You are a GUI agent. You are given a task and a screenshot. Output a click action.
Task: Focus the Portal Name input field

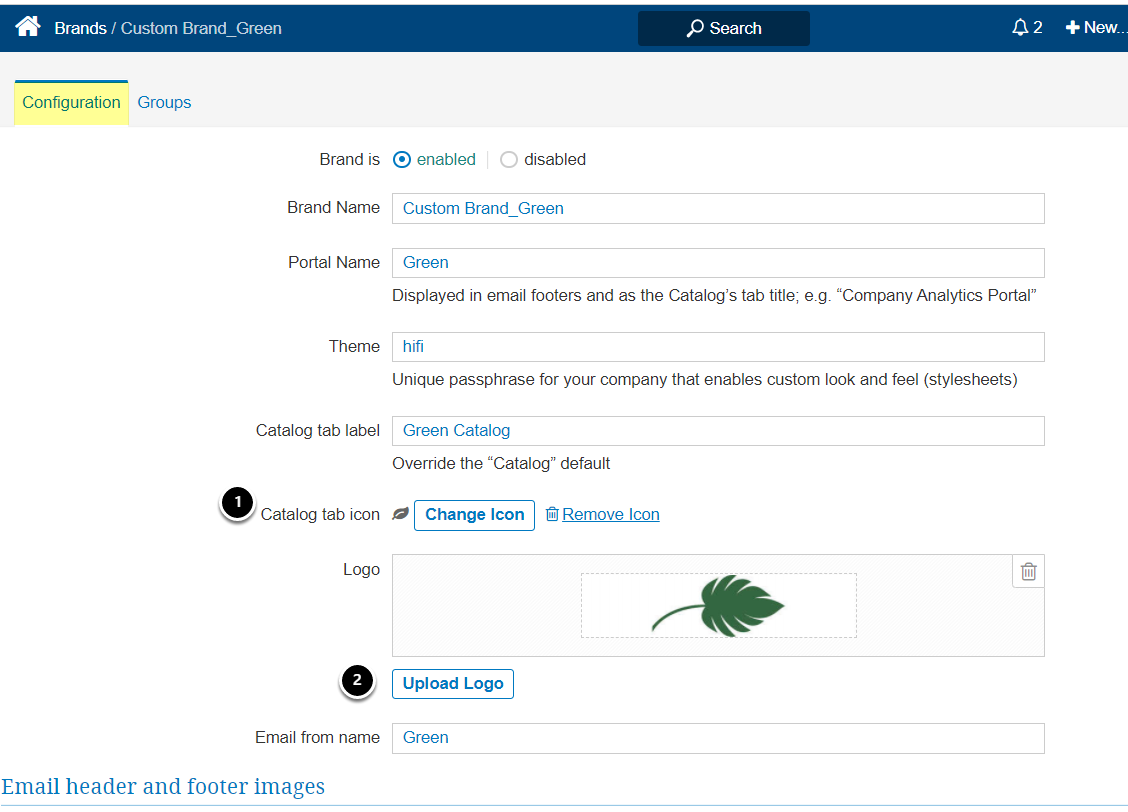(718, 263)
